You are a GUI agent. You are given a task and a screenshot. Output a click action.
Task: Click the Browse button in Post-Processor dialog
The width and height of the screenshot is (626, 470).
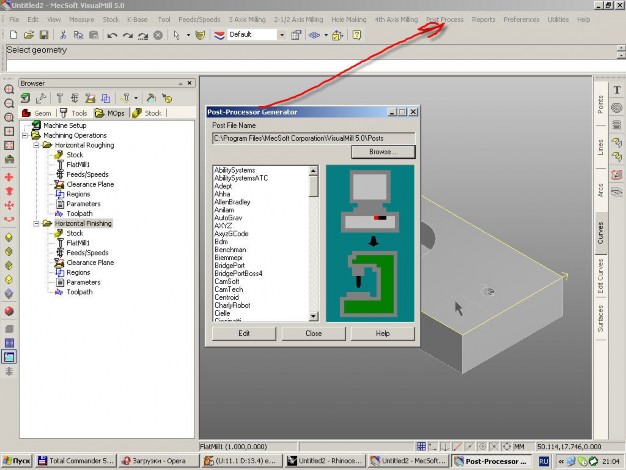(x=383, y=152)
